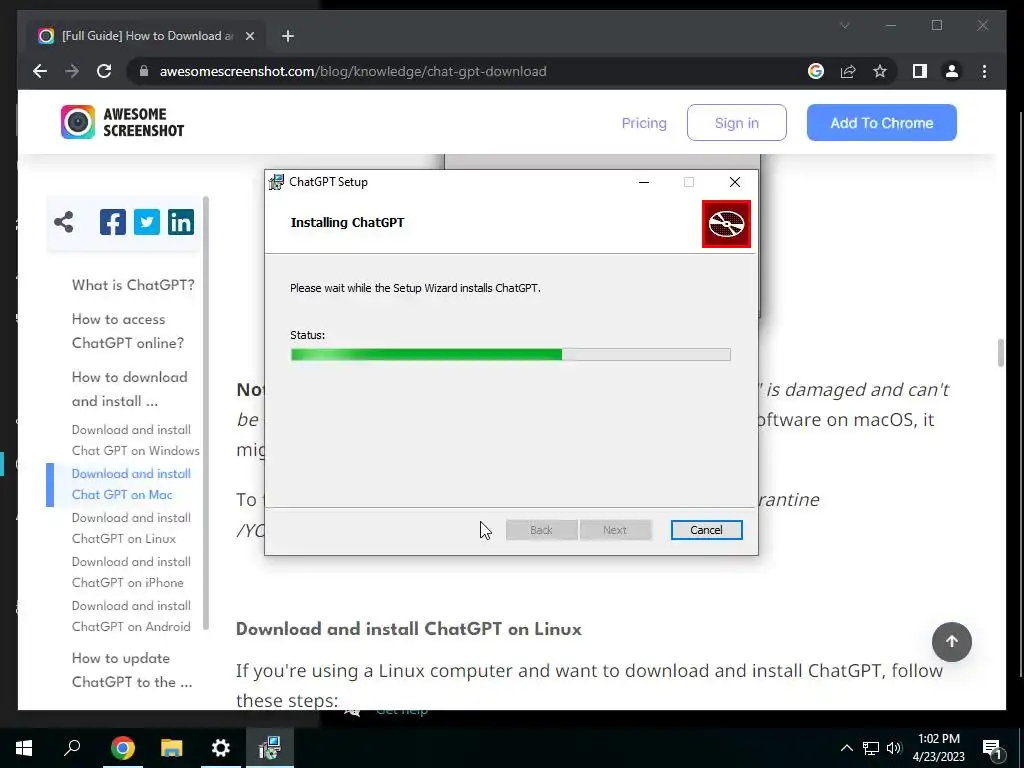This screenshot has height=768, width=1024.
Task: Go forward in Chrome browser
Action: click(72, 71)
